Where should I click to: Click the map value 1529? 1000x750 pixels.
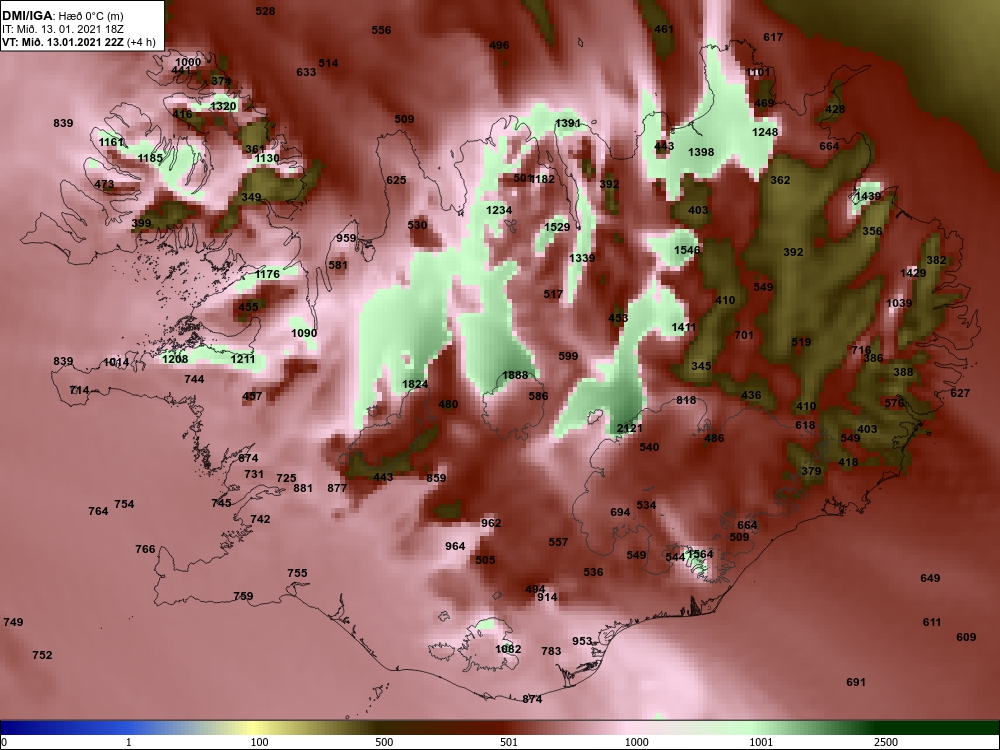pos(557,227)
